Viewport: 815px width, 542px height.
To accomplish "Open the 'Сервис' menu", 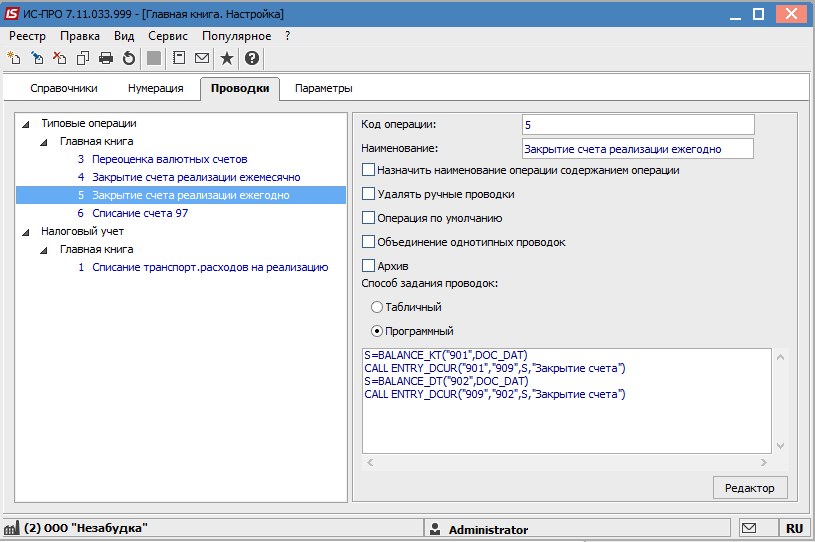I will point(168,36).
